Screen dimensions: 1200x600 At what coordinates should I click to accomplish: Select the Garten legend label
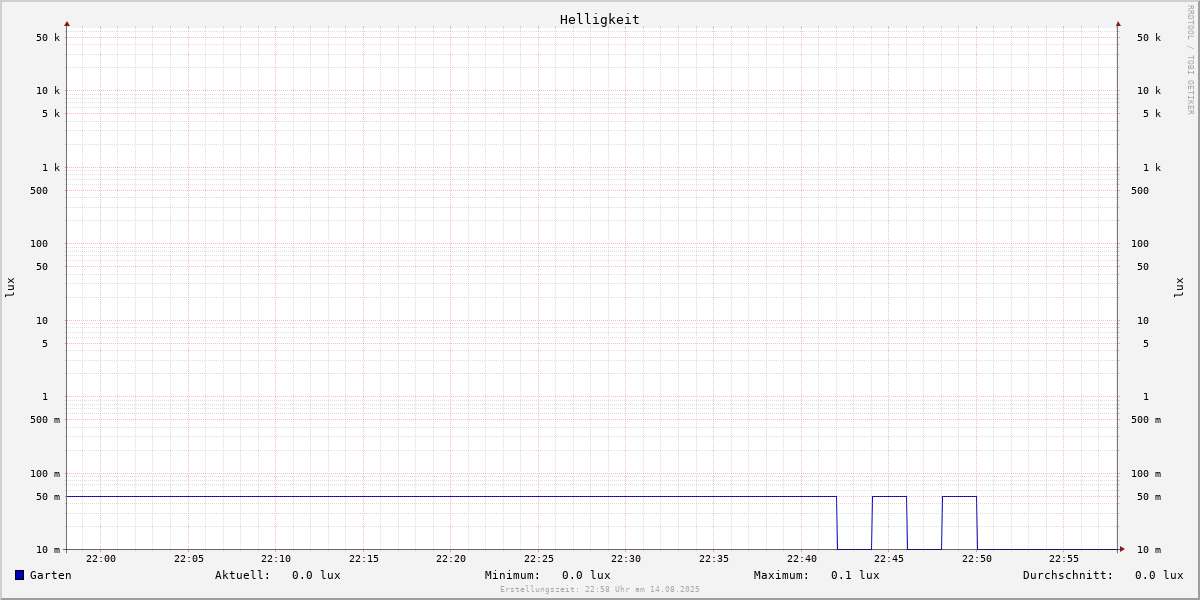[x=51, y=575]
